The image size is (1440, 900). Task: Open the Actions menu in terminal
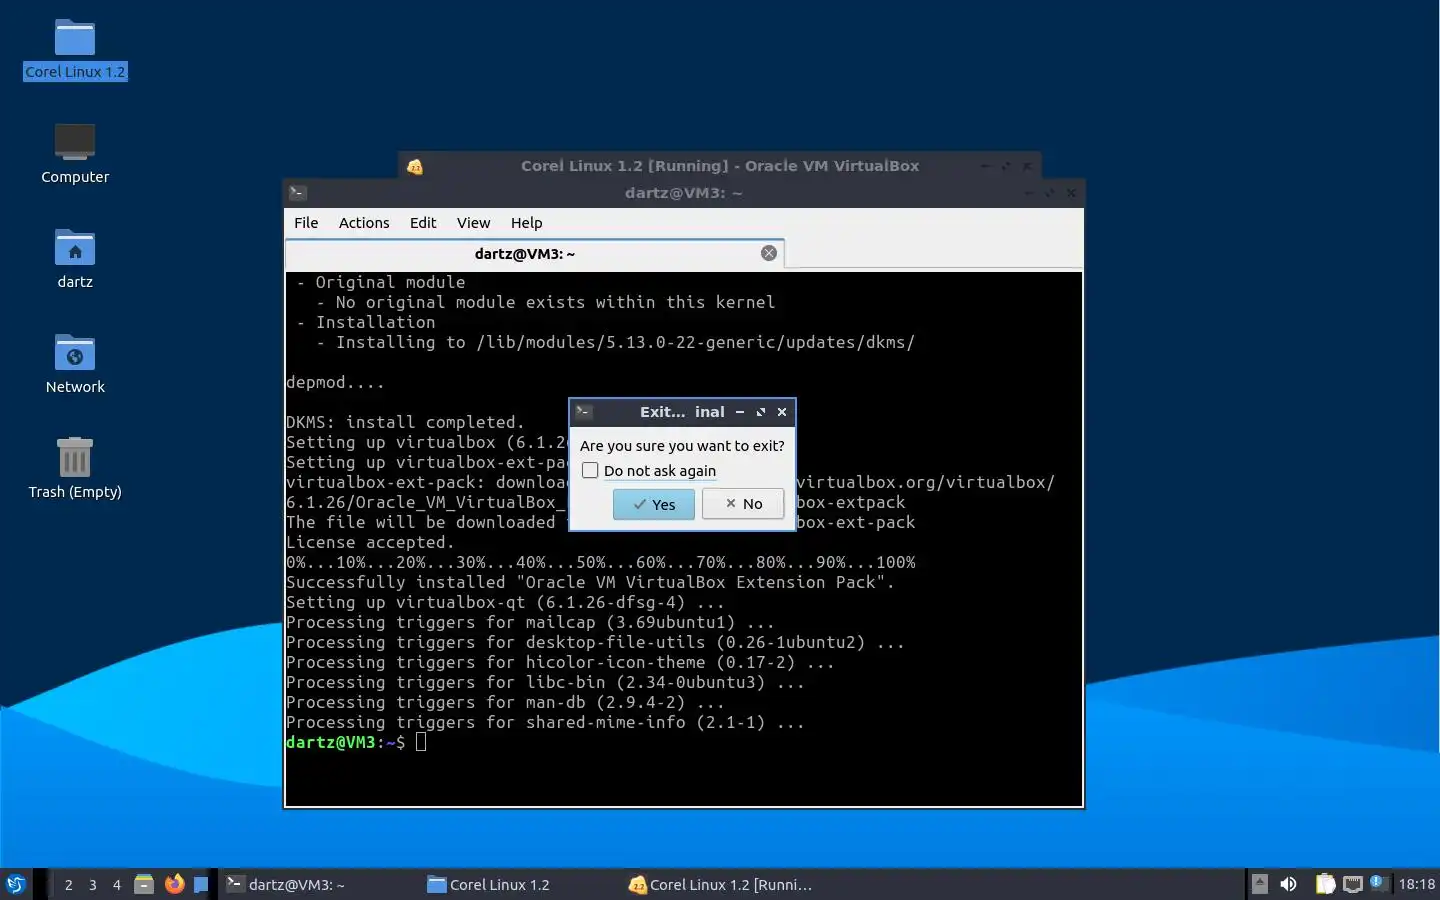pos(364,223)
